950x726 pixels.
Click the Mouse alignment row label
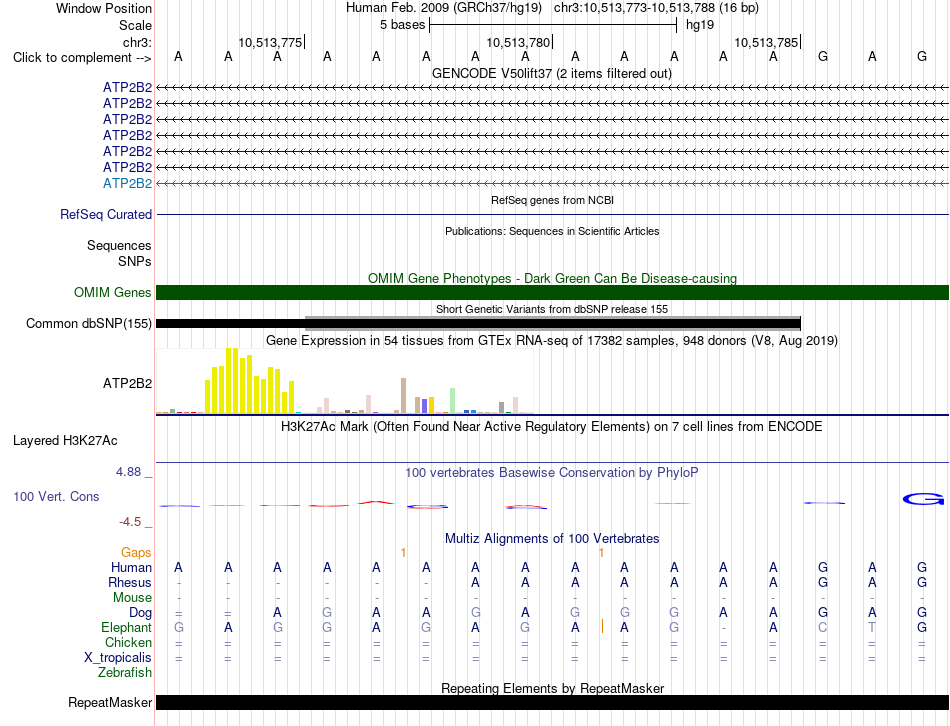tap(132, 598)
